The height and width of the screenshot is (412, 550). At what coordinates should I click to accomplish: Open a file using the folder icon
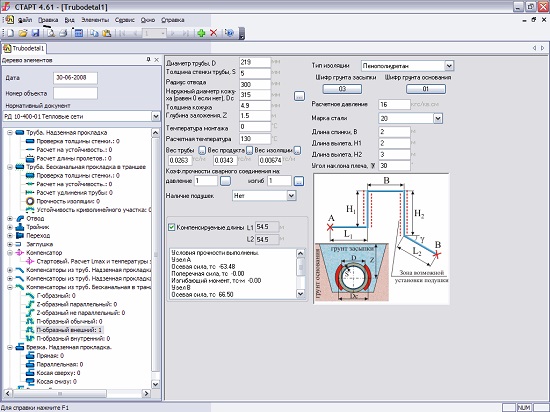[x=23, y=33]
